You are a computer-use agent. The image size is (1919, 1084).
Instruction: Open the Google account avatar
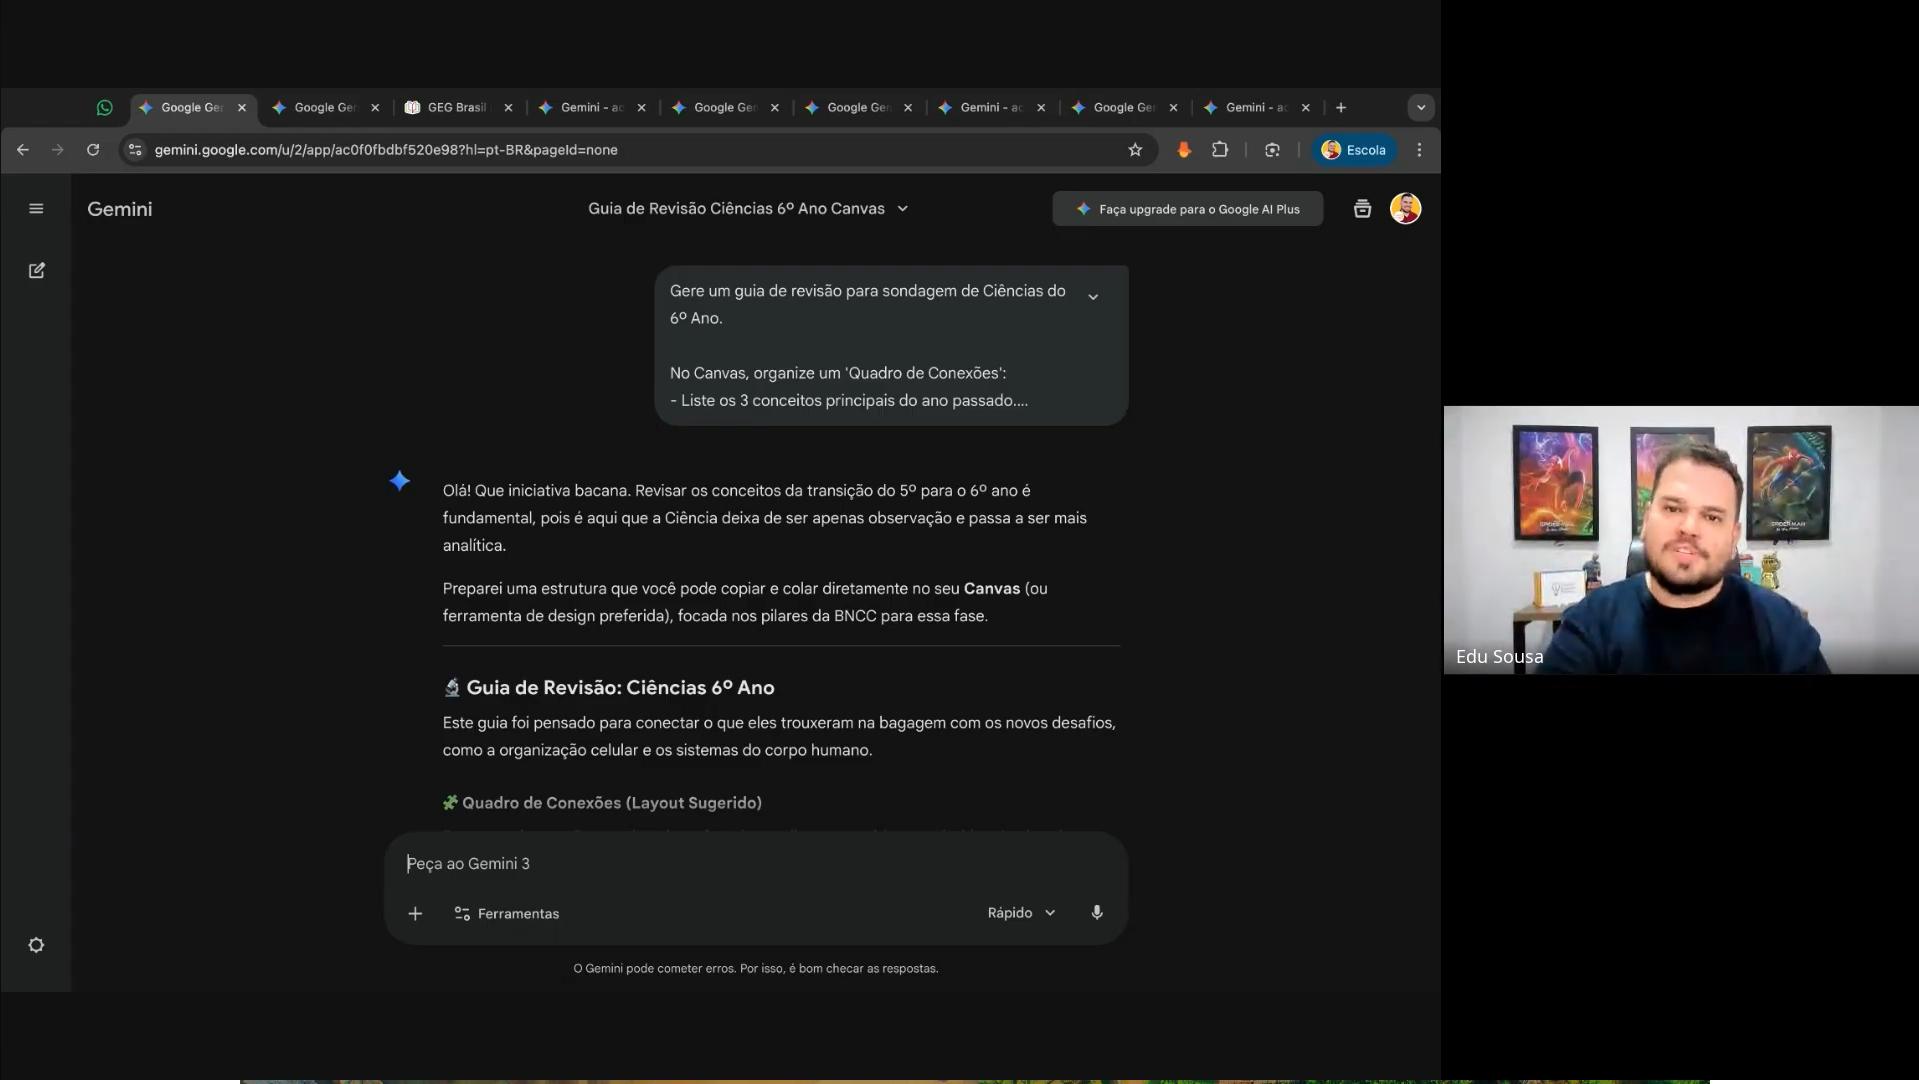[x=1405, y=209]
